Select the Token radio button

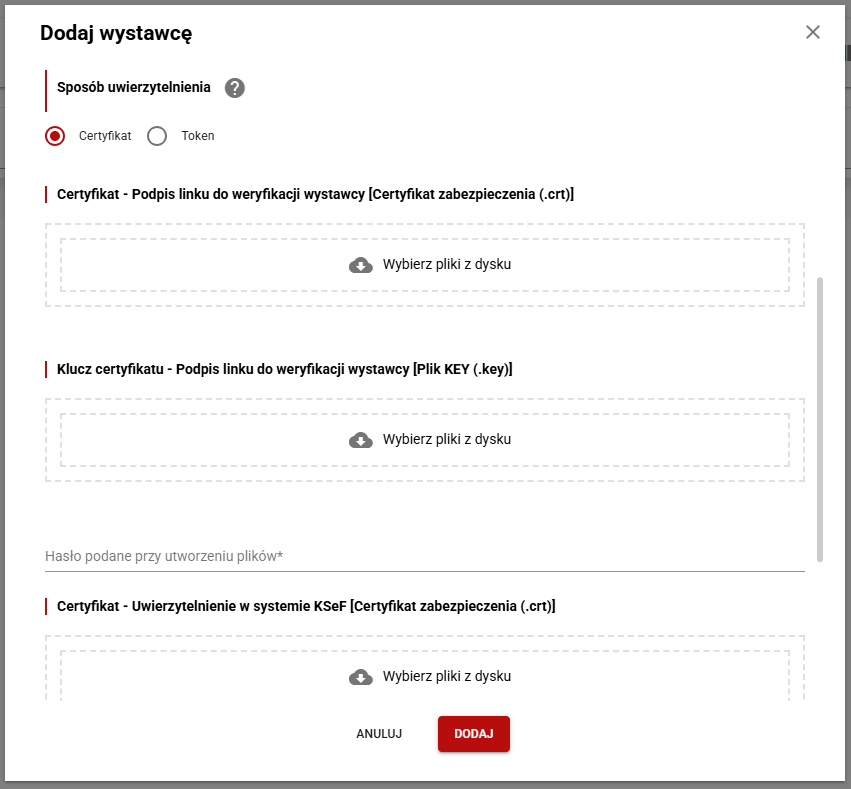[x=157, y=136]
